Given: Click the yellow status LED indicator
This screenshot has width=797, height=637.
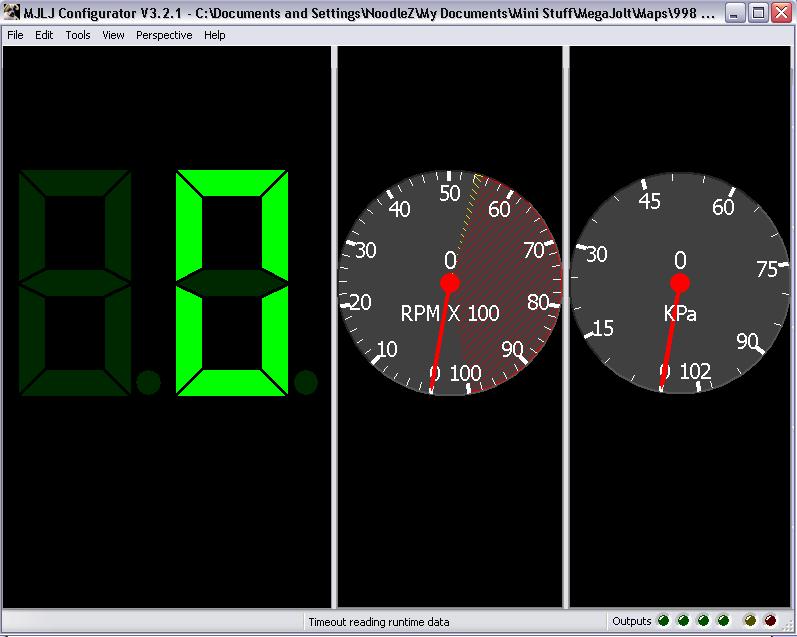Looking at the screenshot, I should coord(750,620).
